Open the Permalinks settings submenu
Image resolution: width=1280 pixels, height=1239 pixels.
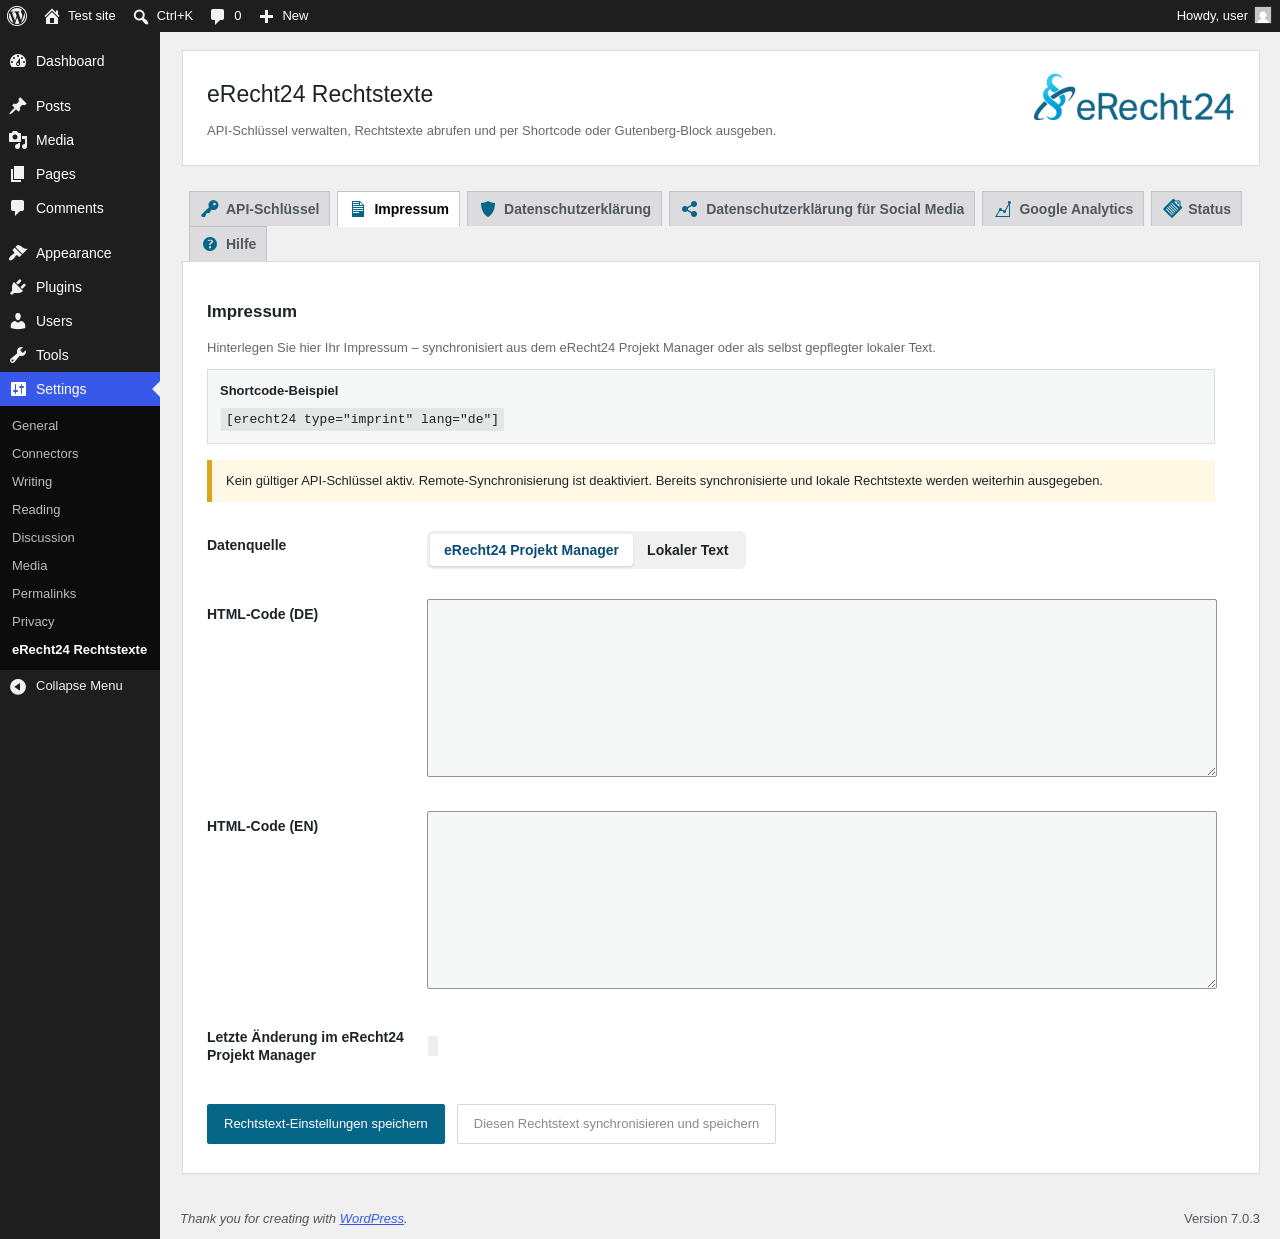tap(44, 594)
